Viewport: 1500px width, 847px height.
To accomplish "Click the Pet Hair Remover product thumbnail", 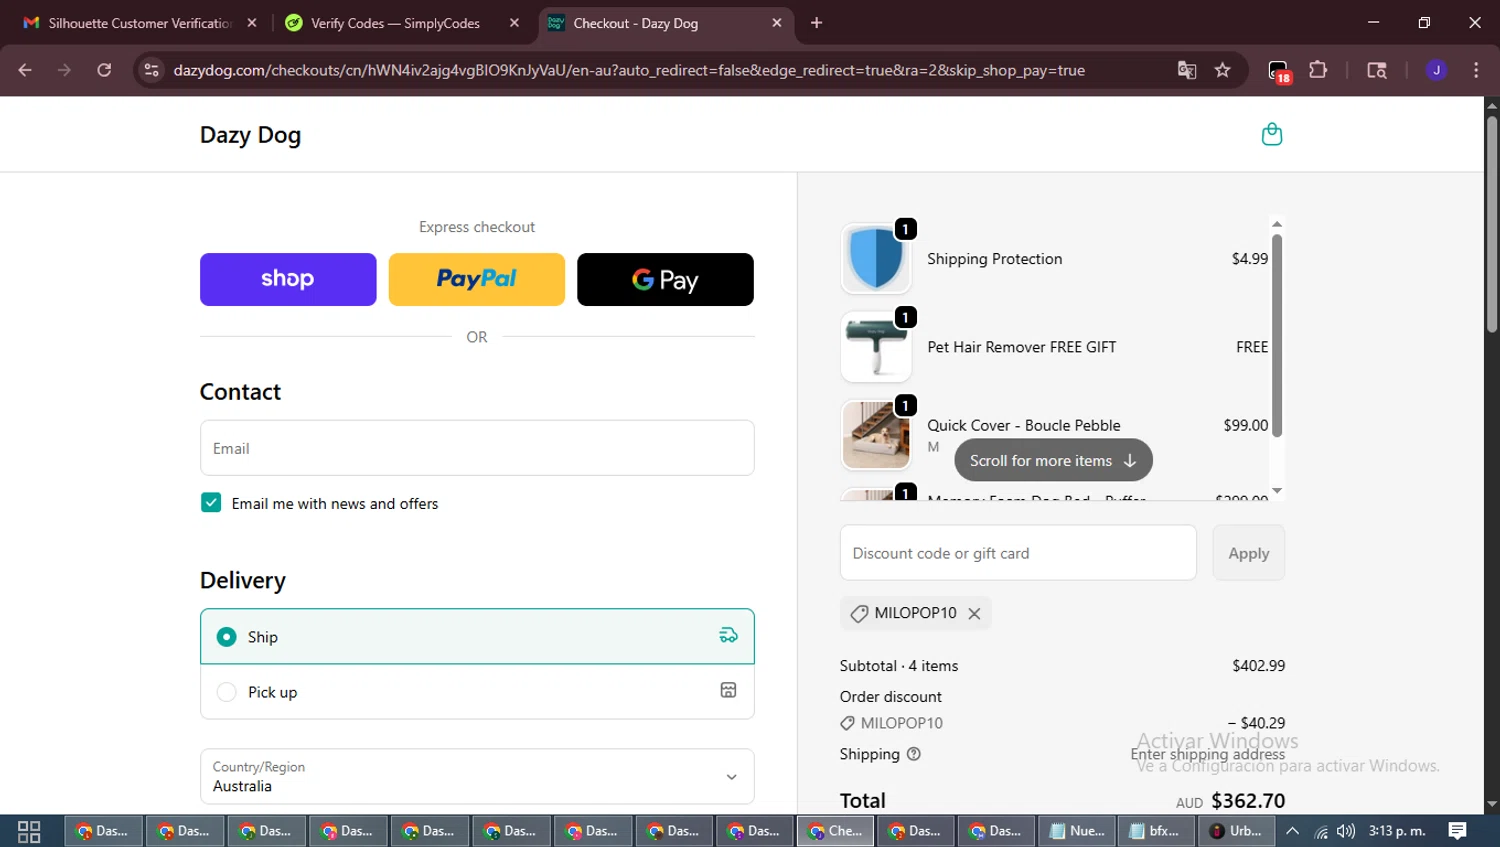I will click(x=876, y=347).
